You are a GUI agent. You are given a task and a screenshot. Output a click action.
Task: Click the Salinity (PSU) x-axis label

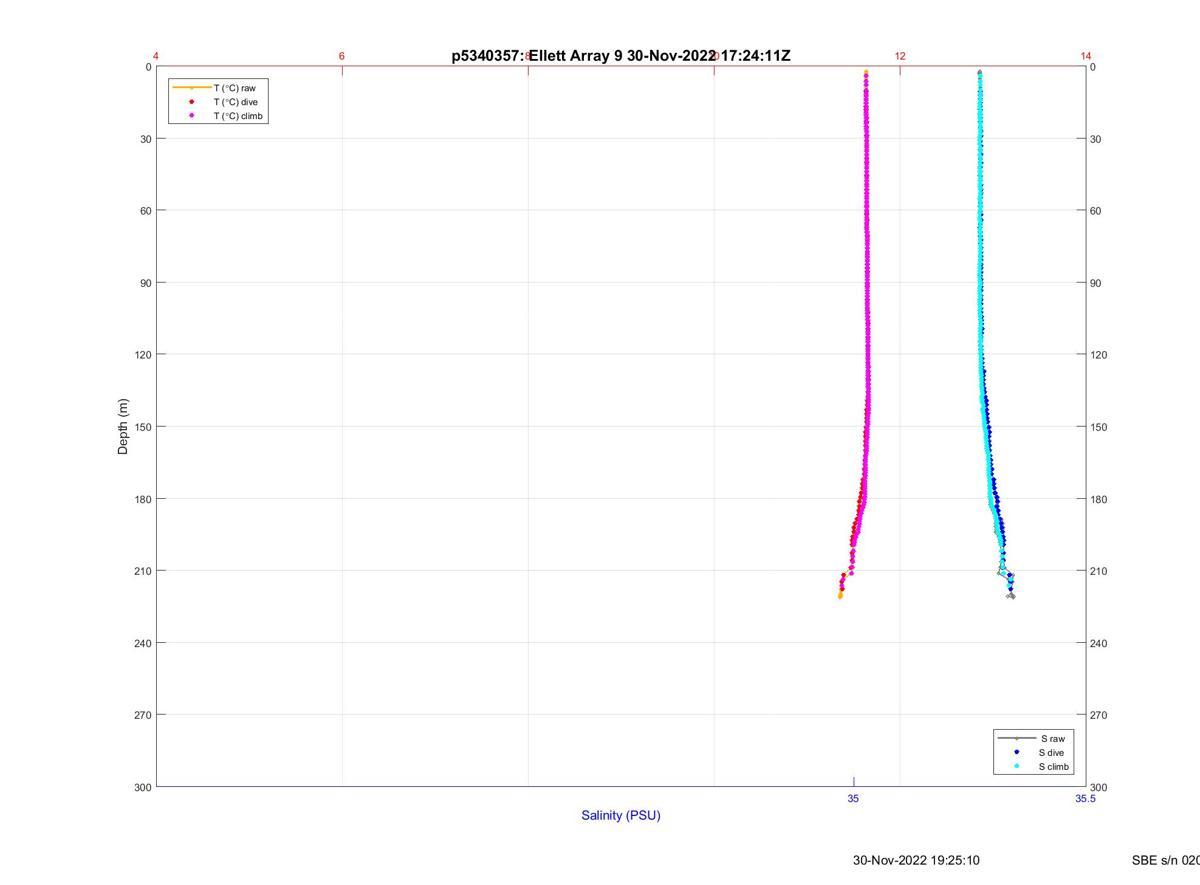621,815
